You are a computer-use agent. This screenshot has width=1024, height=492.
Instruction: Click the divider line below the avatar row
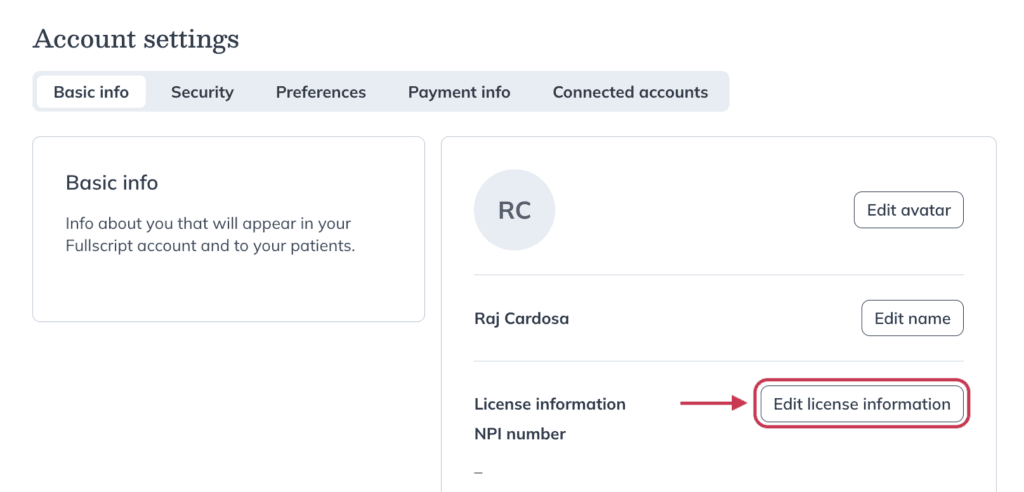718,274
